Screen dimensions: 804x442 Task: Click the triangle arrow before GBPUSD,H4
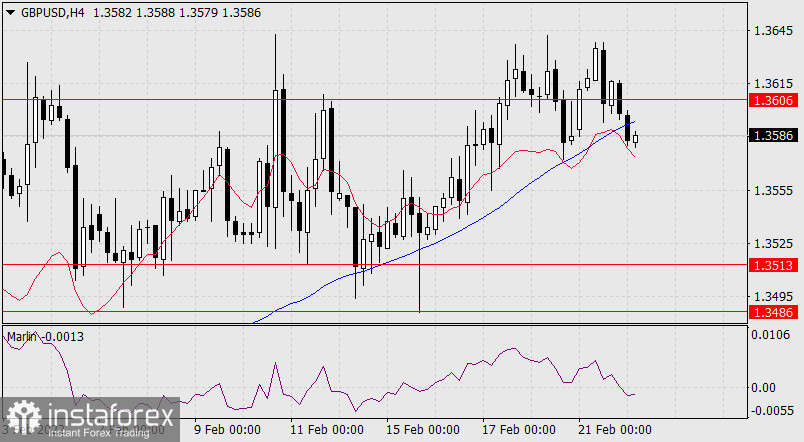10,11
